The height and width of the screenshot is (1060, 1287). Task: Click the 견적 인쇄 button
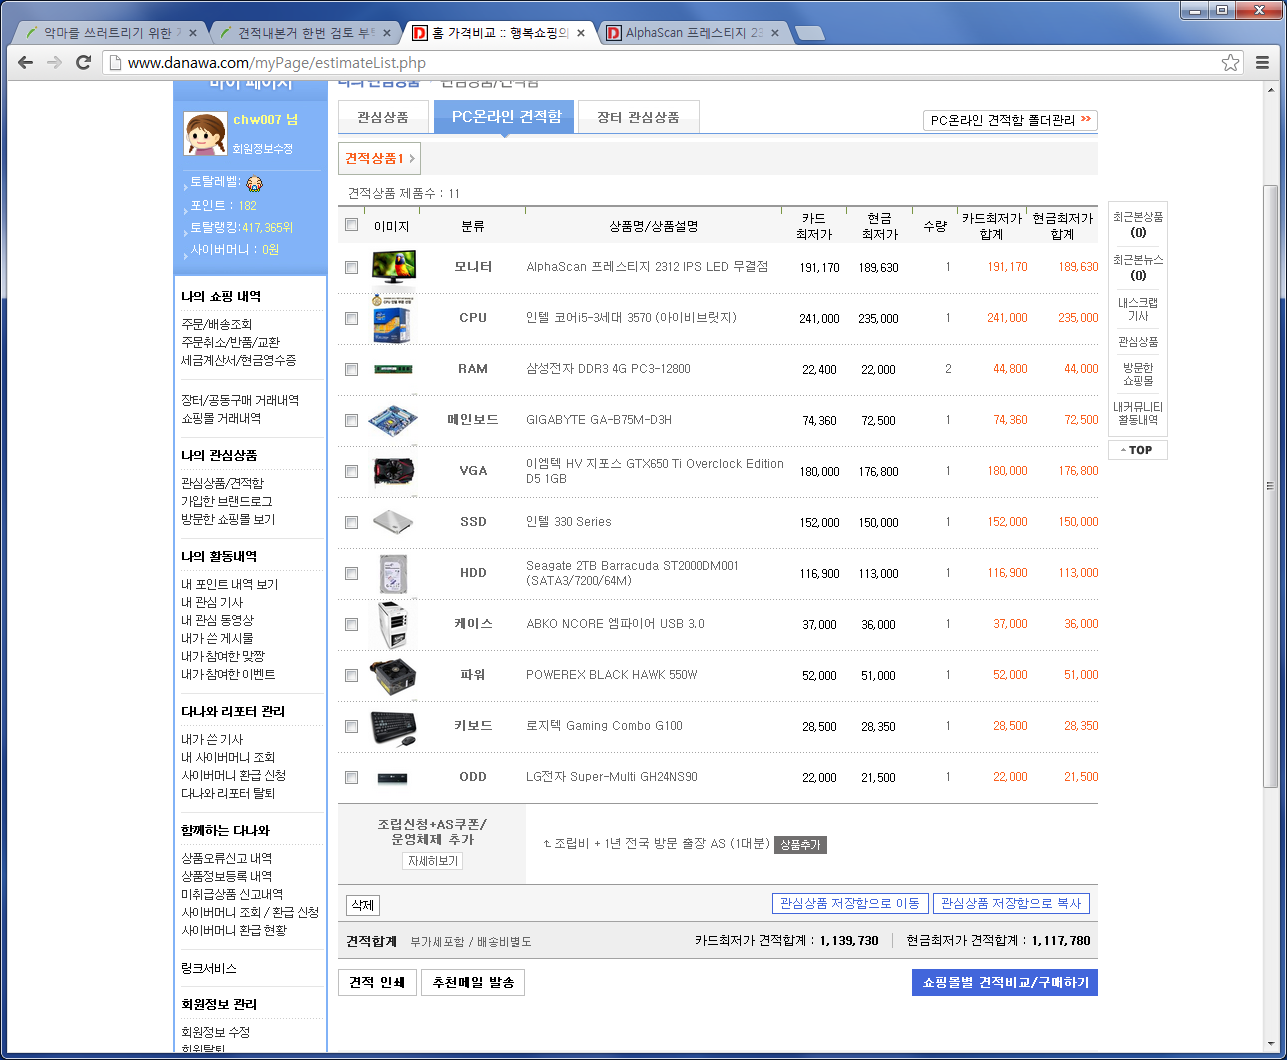click(x=377, y=983)
